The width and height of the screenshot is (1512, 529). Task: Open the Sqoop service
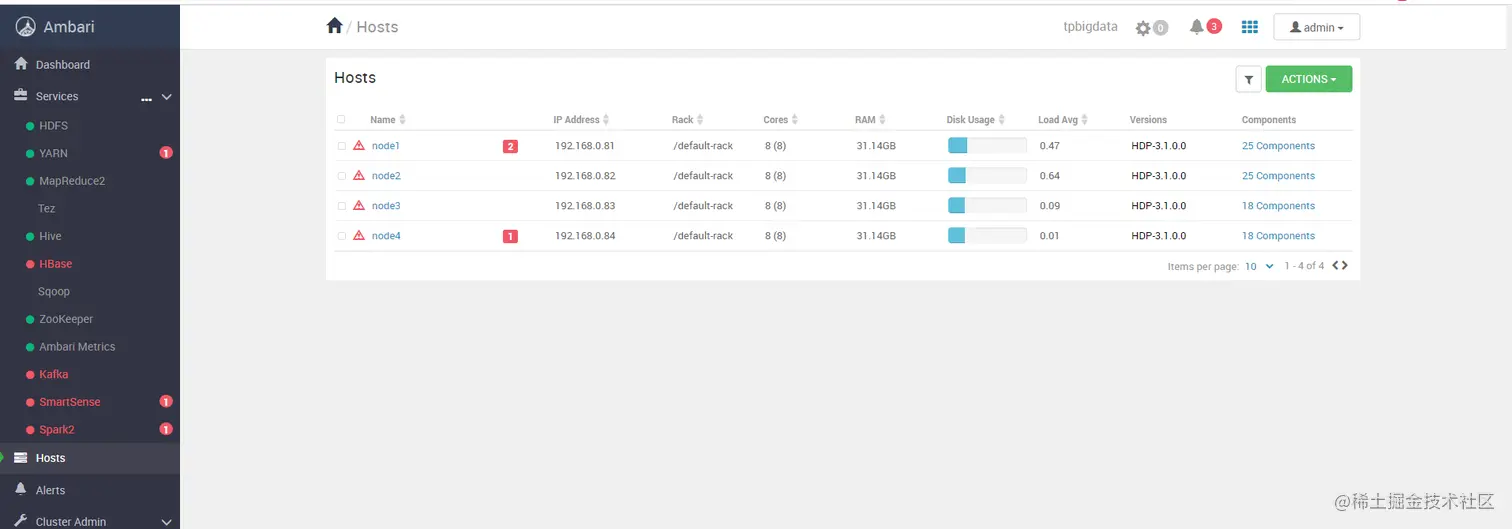tap(54, 291)
